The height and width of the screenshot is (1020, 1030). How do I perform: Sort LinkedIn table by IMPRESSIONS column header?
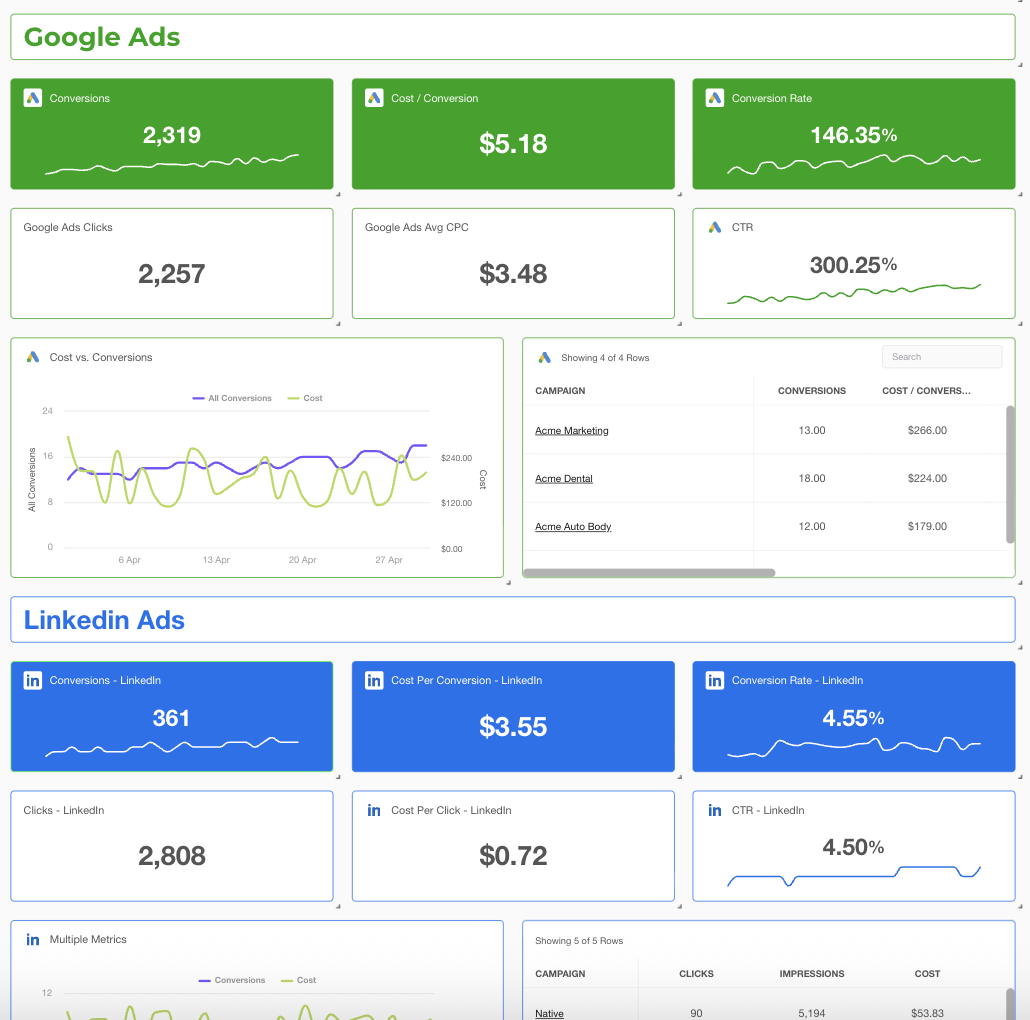(811, 974)
